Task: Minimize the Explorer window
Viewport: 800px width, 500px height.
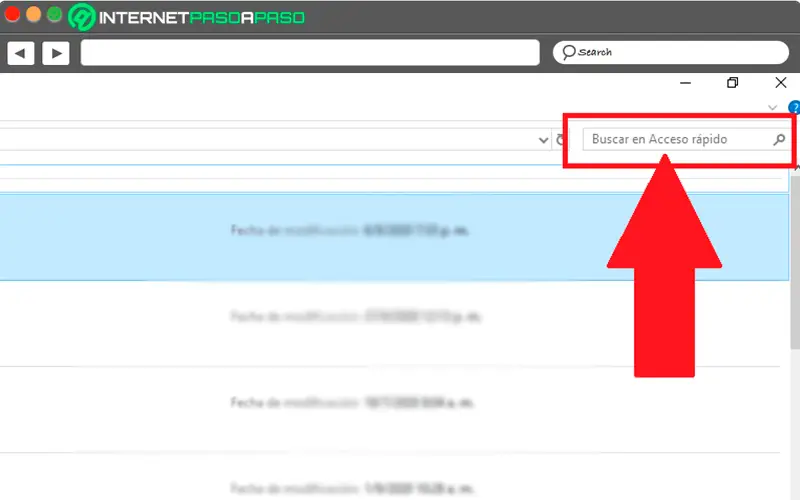Action: [685, 83]
